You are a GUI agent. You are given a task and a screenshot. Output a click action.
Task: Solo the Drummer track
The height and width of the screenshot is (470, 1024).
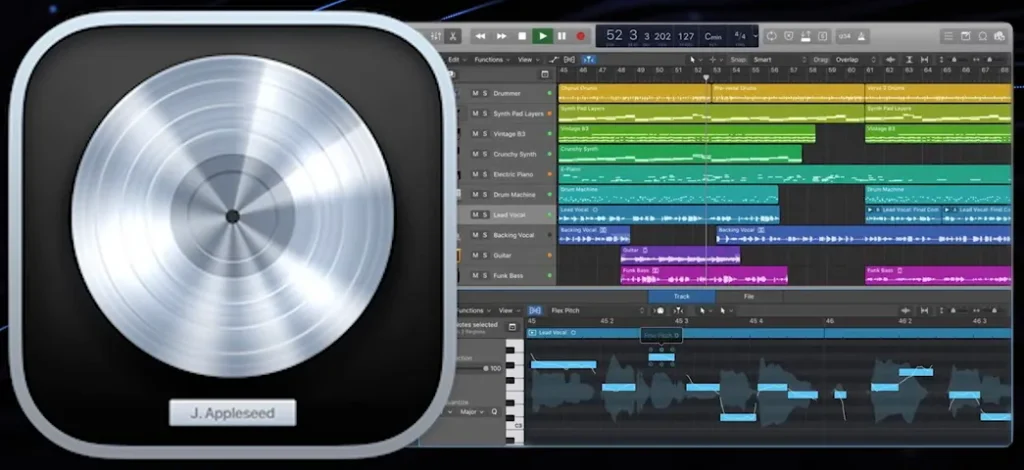(485, 93)
